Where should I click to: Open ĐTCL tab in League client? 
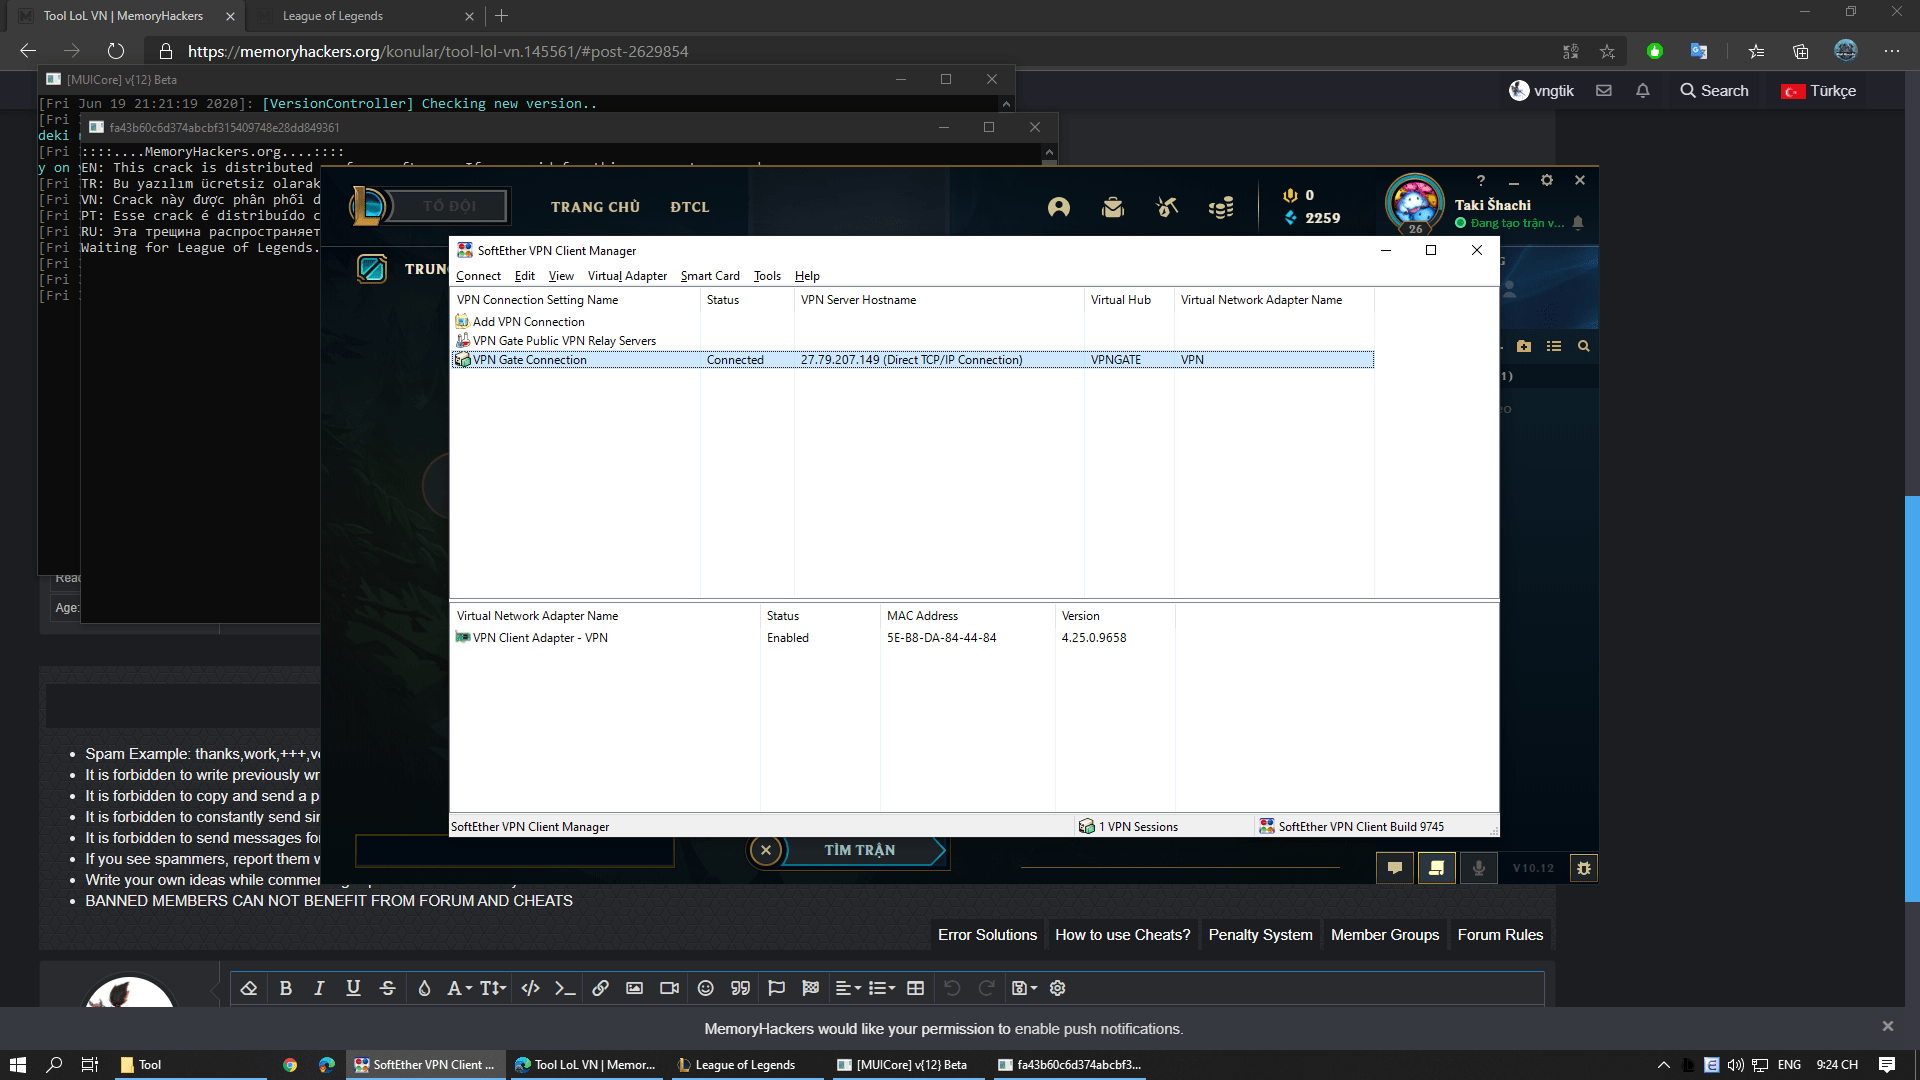690,207
